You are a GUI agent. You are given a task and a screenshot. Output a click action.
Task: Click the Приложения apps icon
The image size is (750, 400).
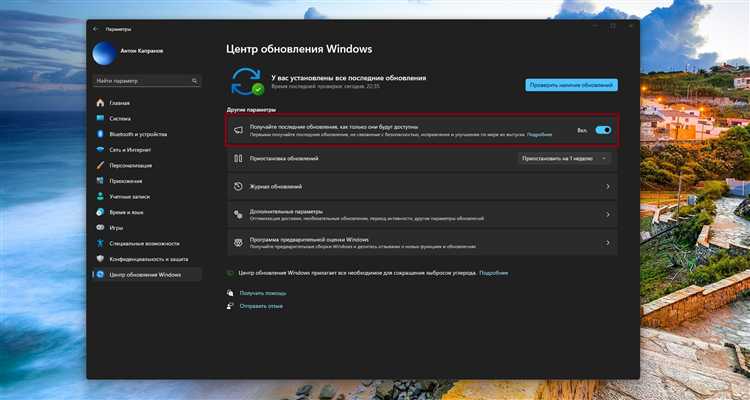point(100,181)
